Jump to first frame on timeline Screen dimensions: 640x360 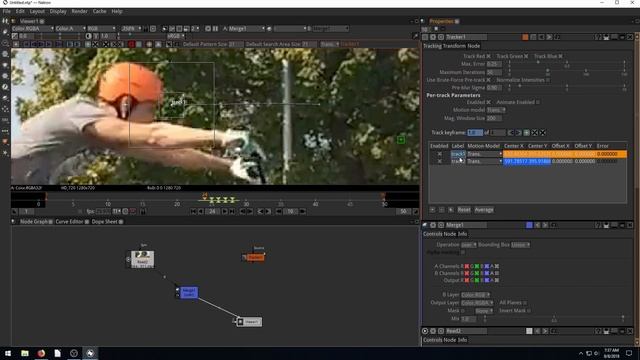193,211
